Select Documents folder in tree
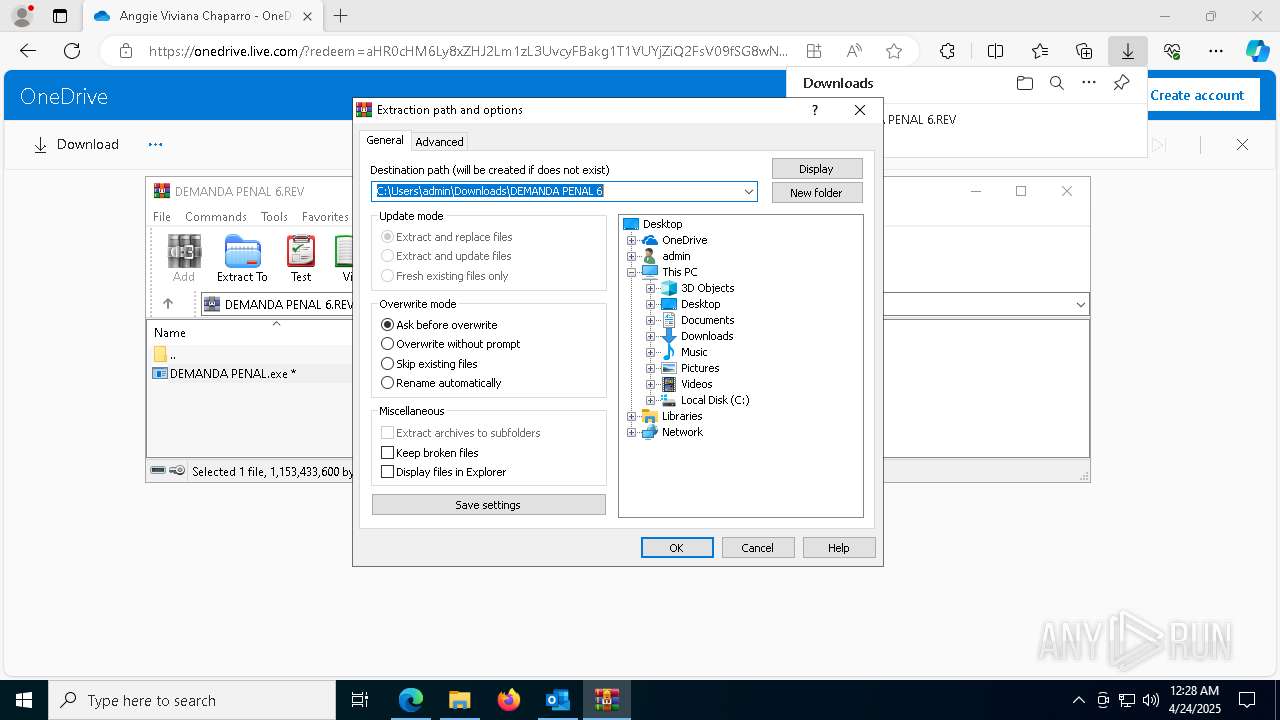This screenshot has height=720, width=1280. tap(707, 320)
